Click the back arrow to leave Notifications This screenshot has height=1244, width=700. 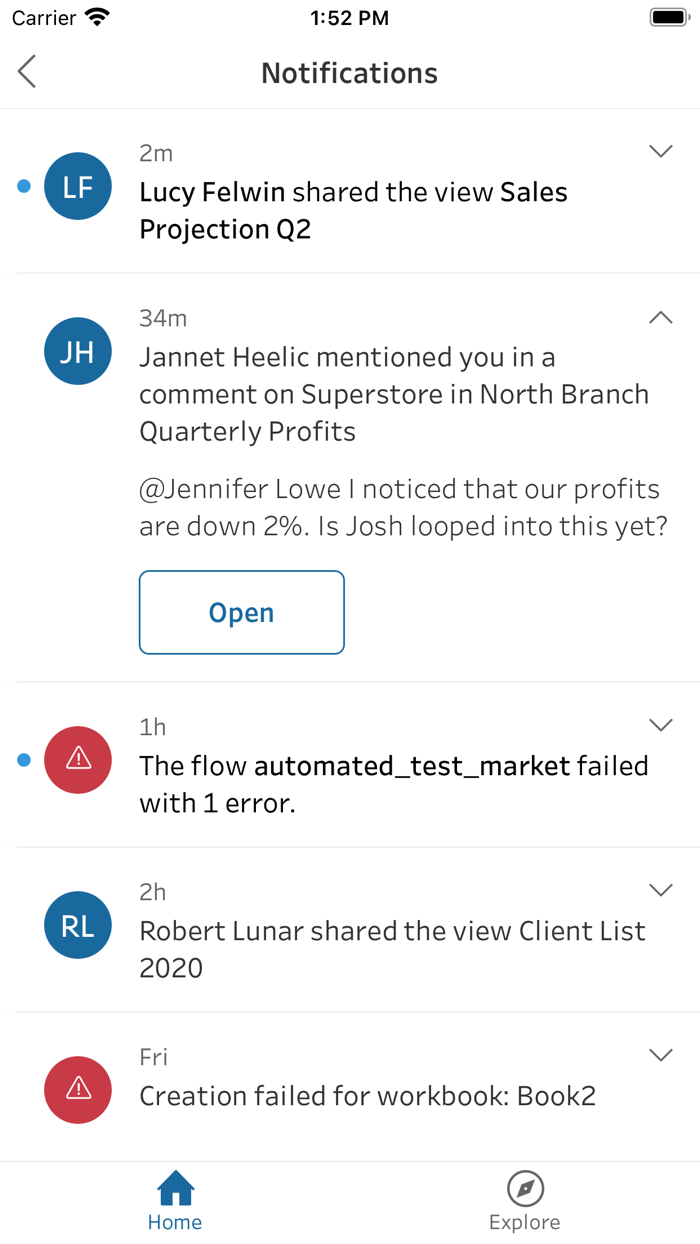click(x=27, y=72)
